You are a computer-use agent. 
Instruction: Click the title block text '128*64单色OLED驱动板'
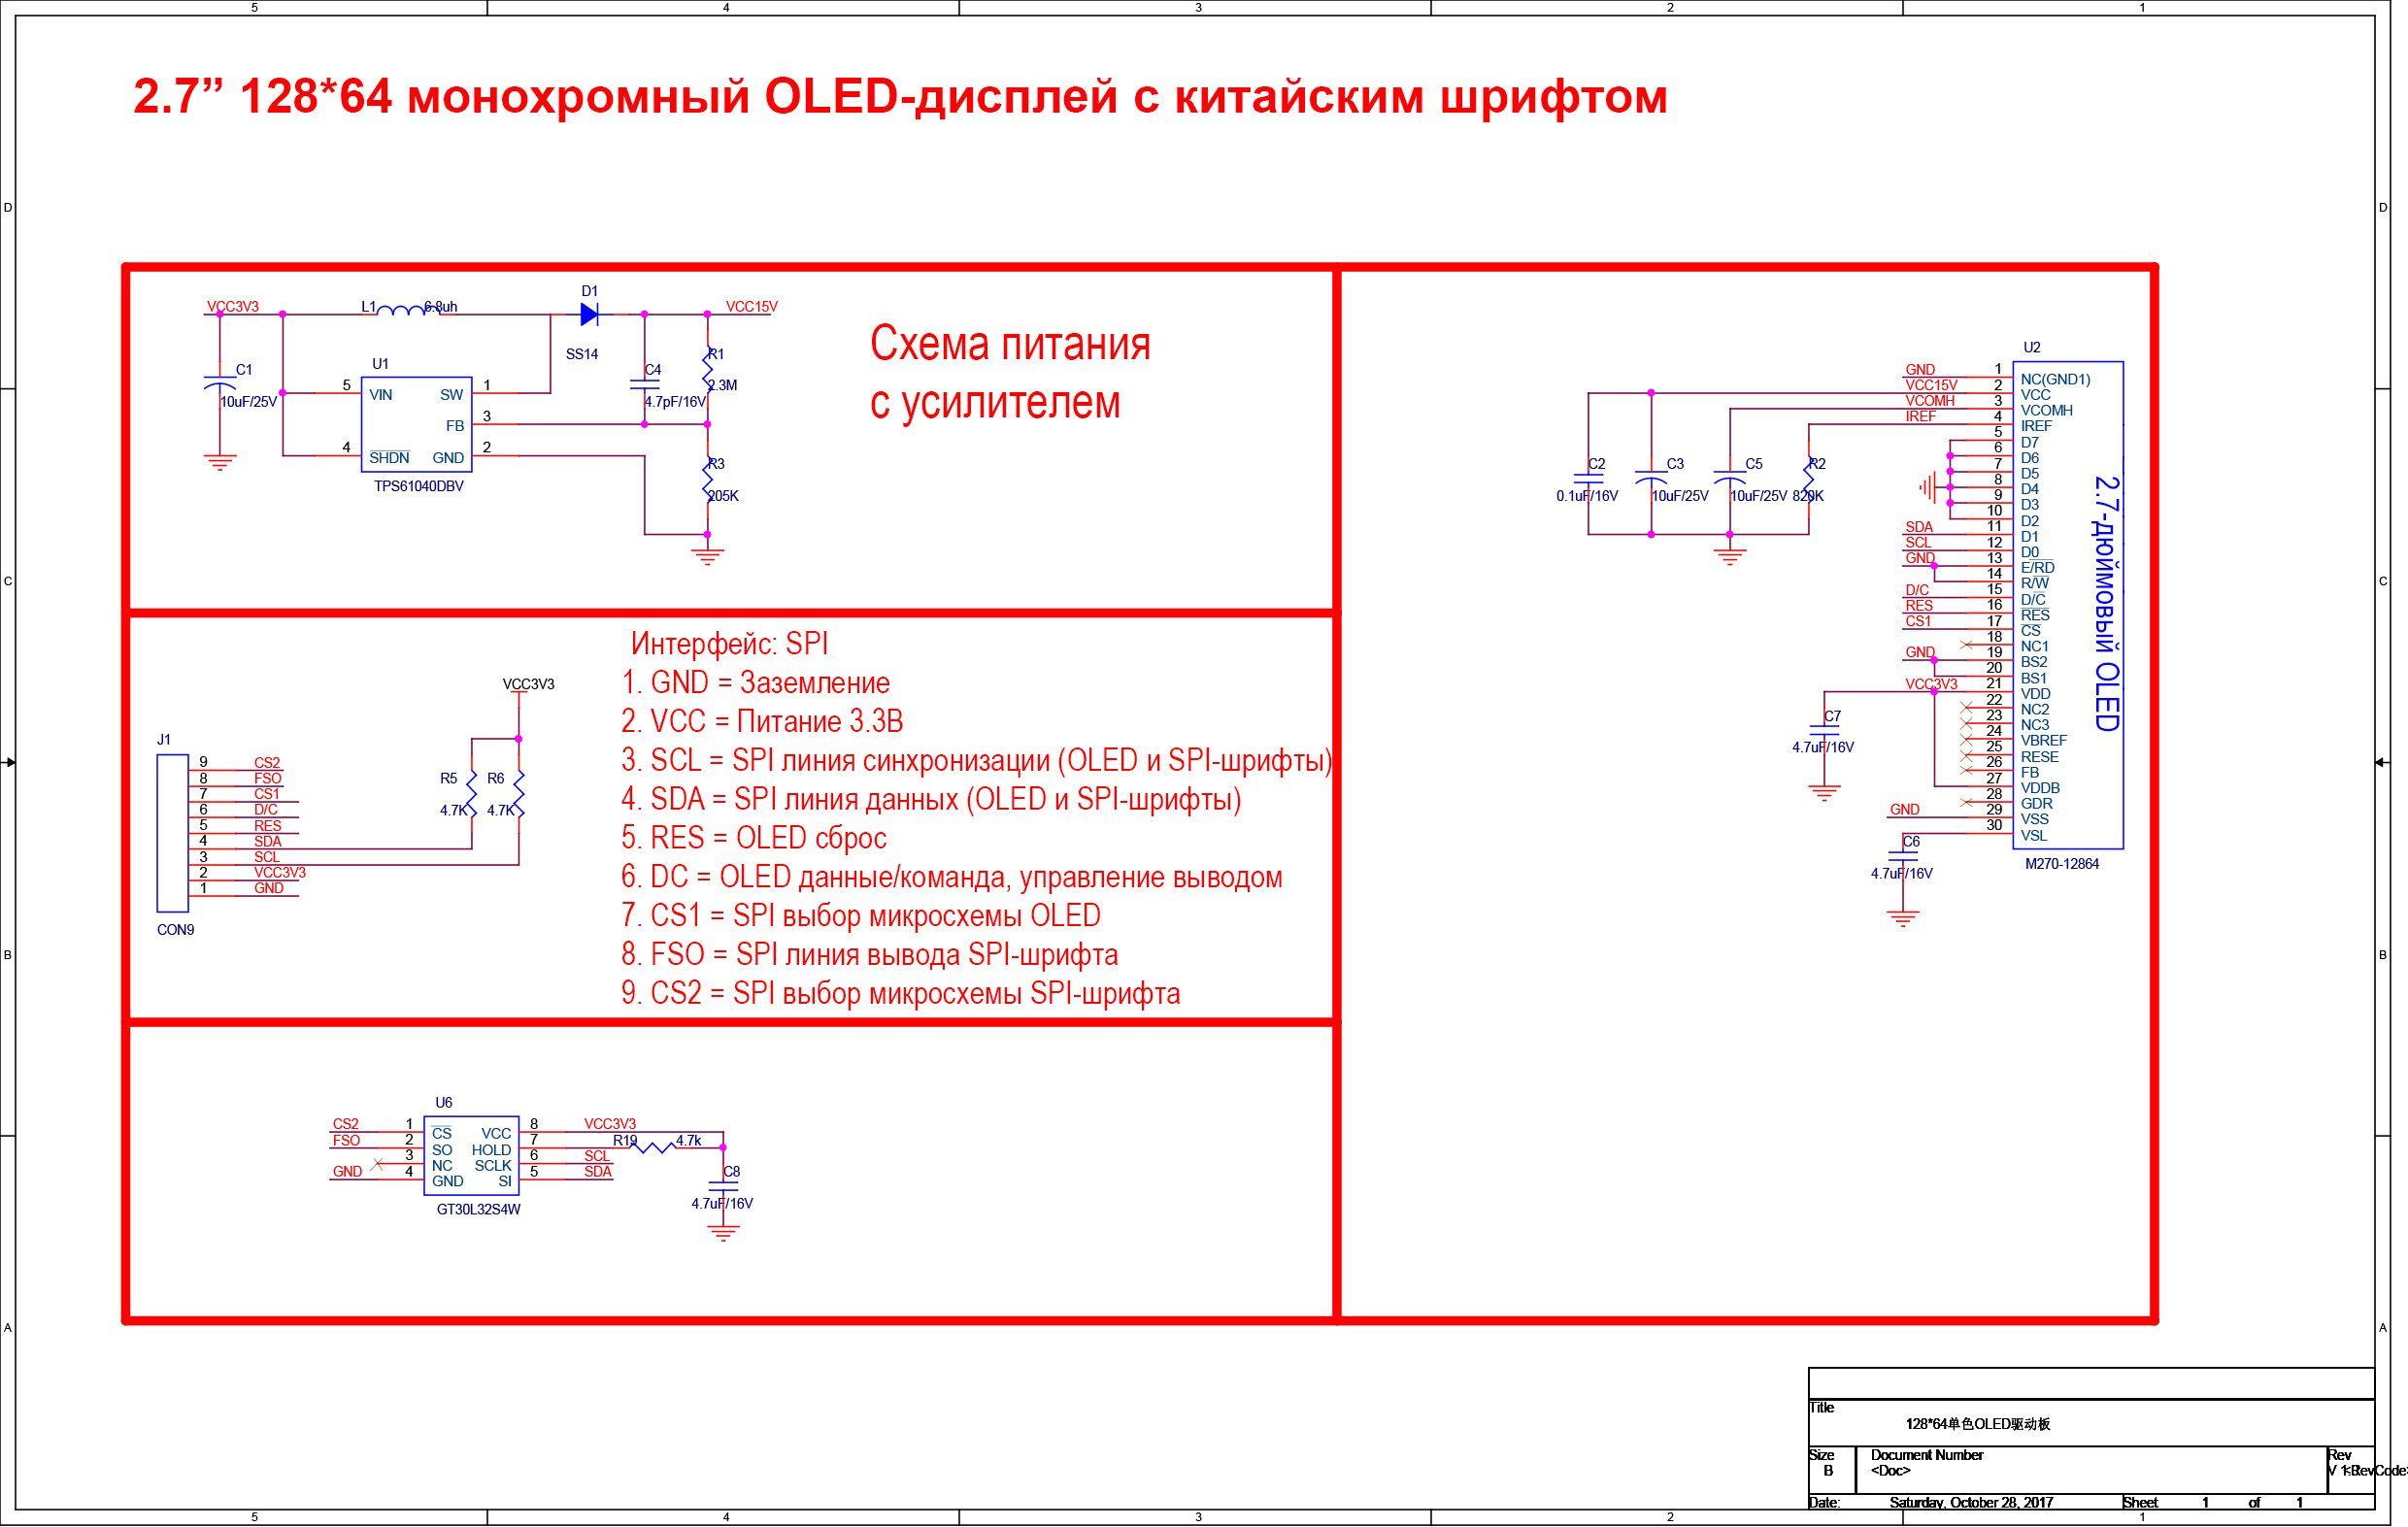pyautogui.click(x=1978, y=1424)
